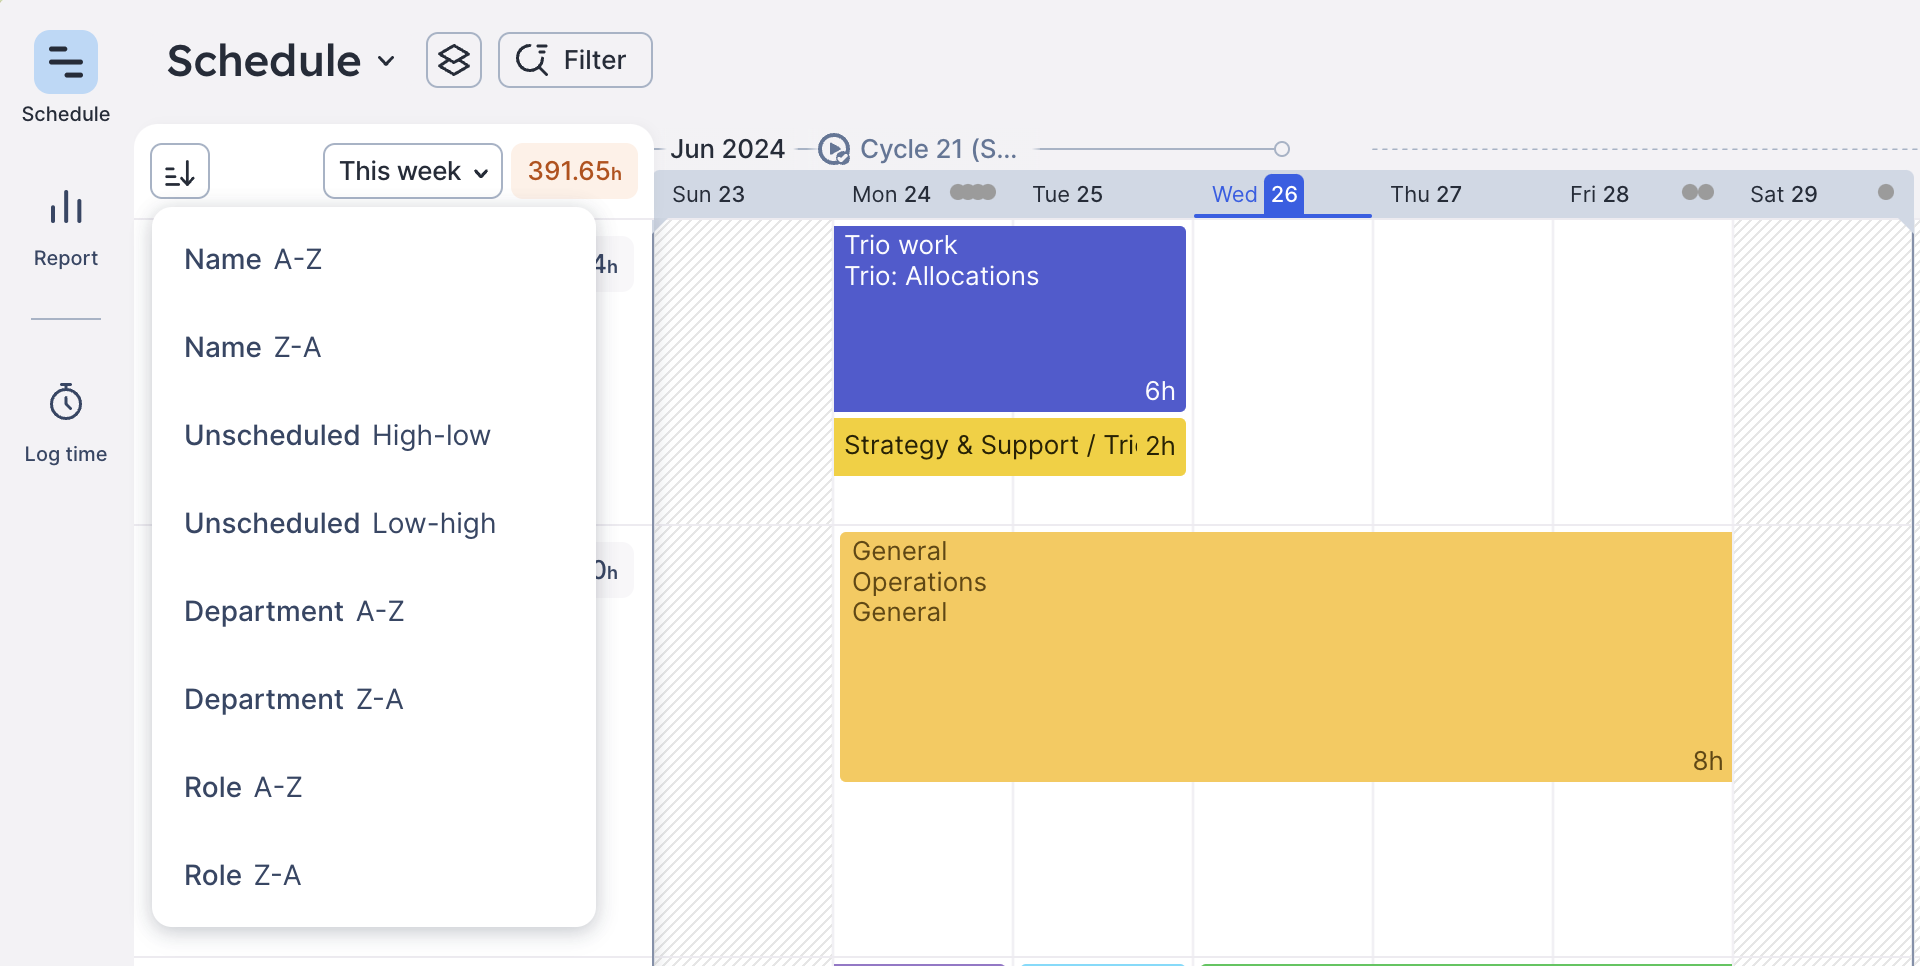Click the layers stack icon button
Screen dimensions: 1920x966
point(454,60)
